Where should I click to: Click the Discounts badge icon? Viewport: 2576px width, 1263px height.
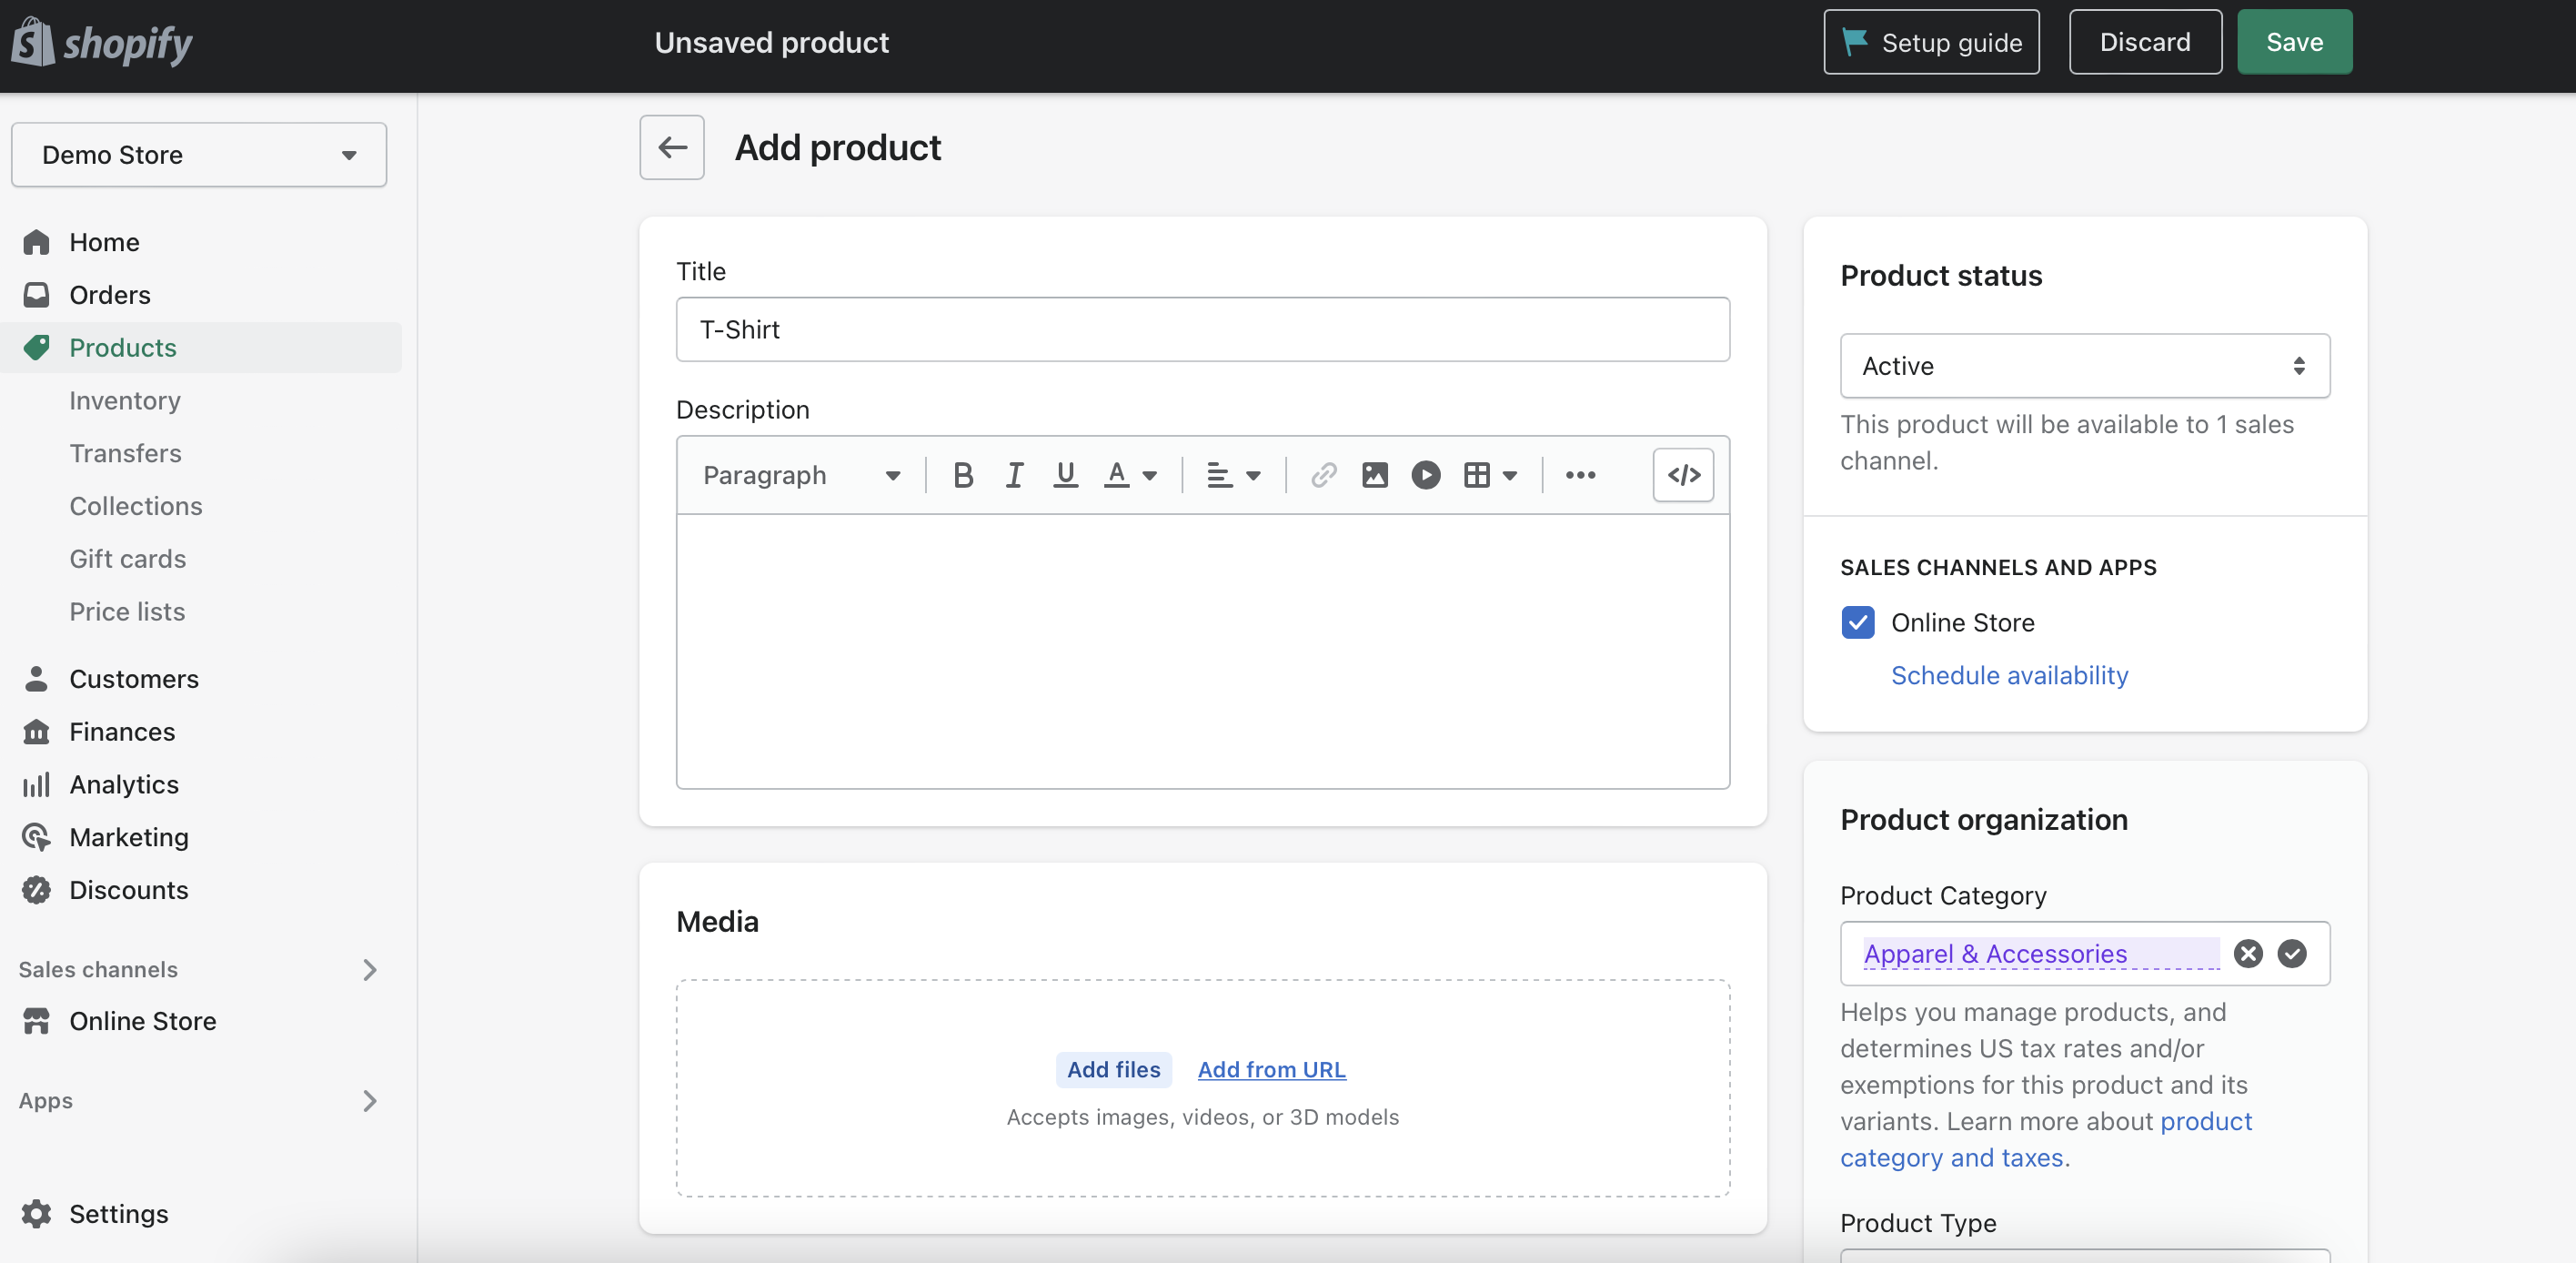[36, 890]
